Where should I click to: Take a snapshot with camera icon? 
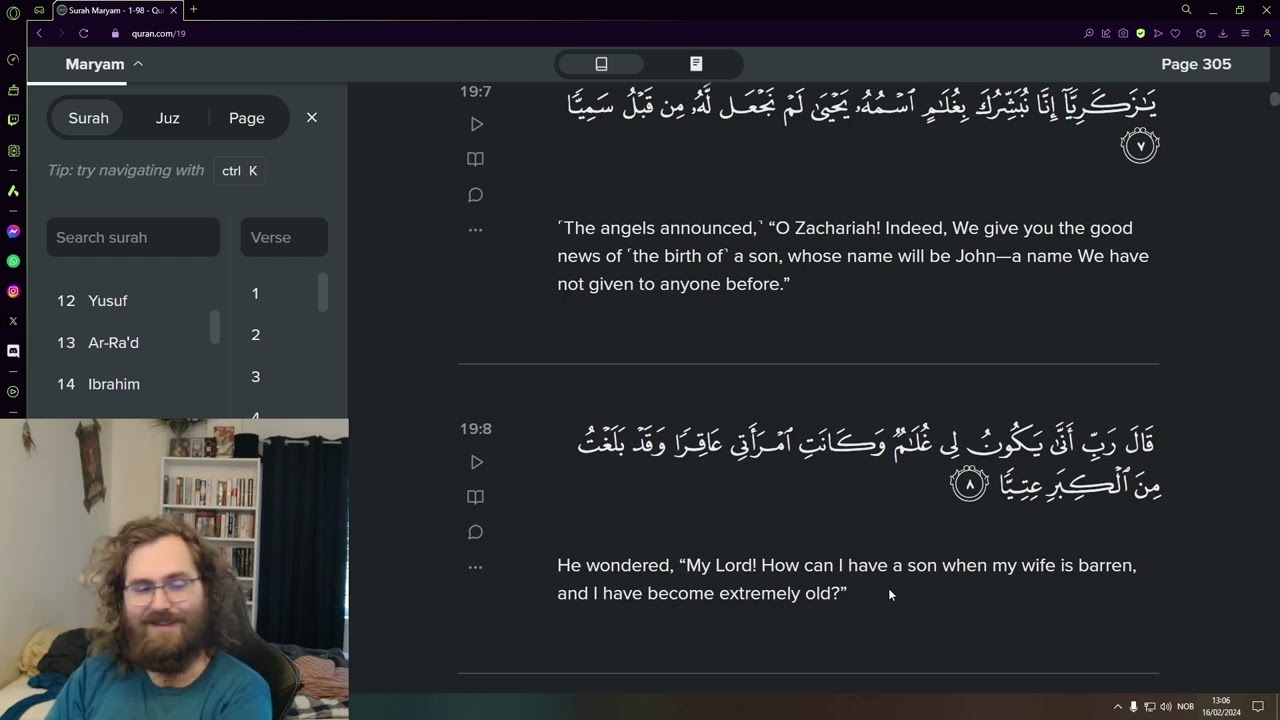point(1123,33)
